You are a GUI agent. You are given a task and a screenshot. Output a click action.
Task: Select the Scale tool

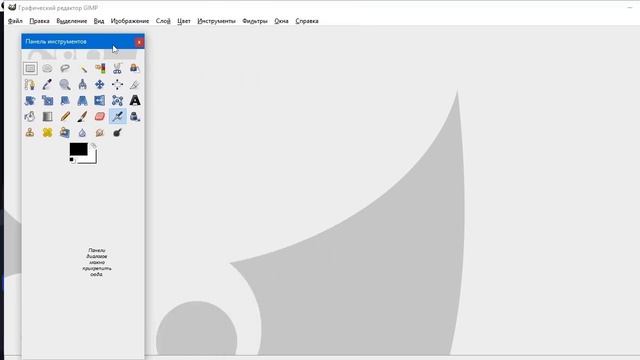[47, 100]
